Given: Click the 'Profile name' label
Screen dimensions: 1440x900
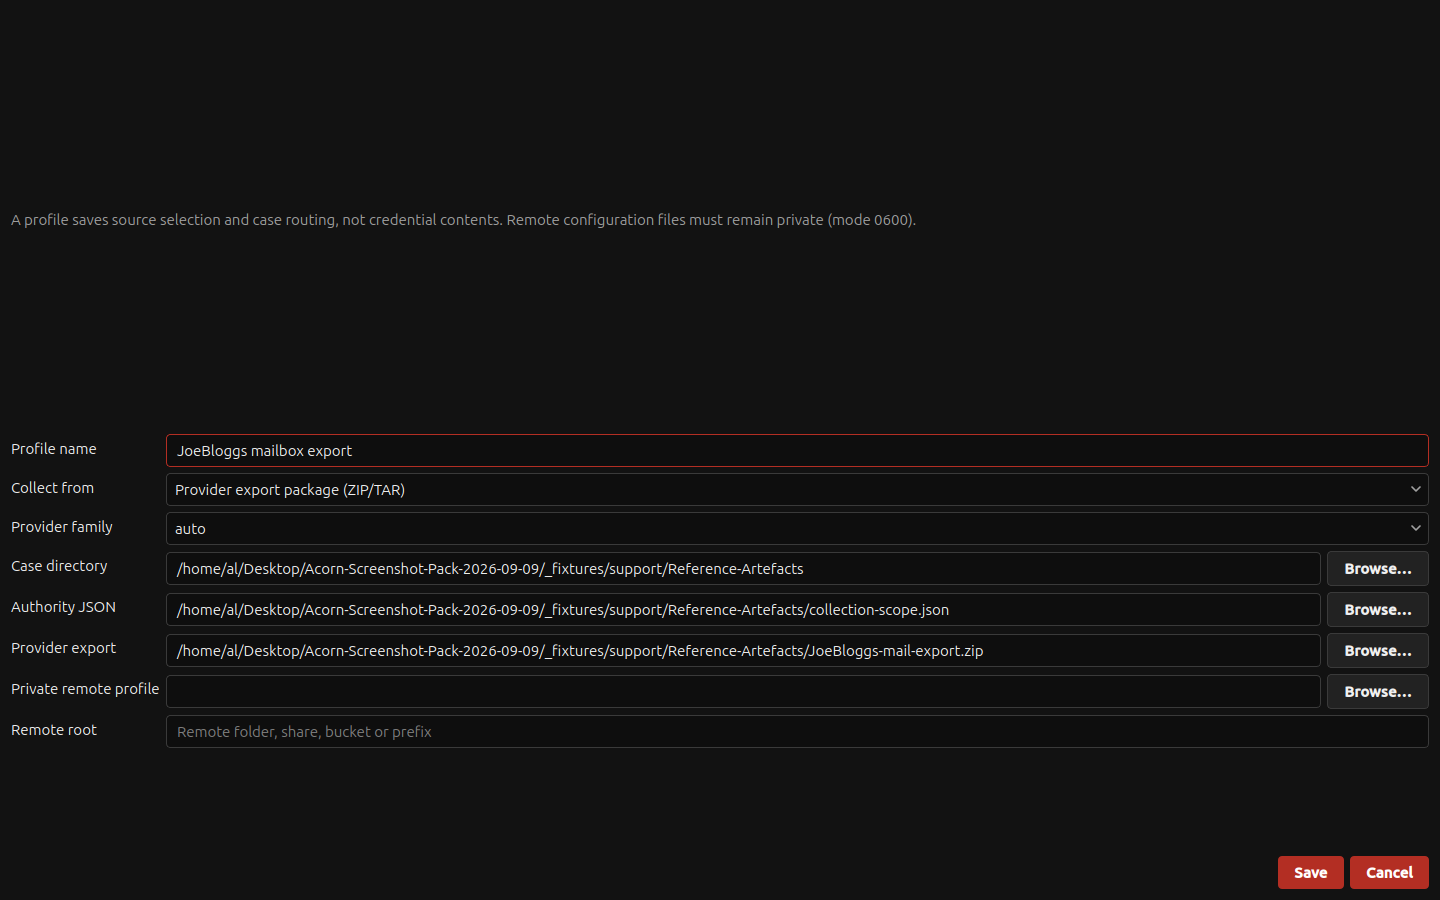Looking at the screenshot, I should pos(54,449).
